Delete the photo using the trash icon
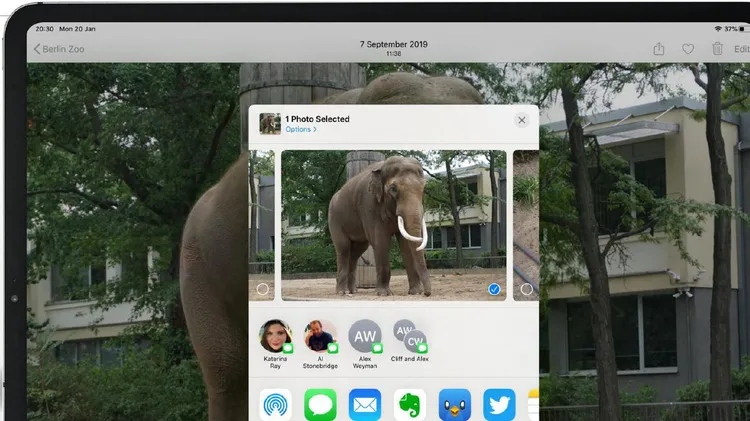Image resolution: width=750 pixels, height=421 pixels. tap(717, 48)
